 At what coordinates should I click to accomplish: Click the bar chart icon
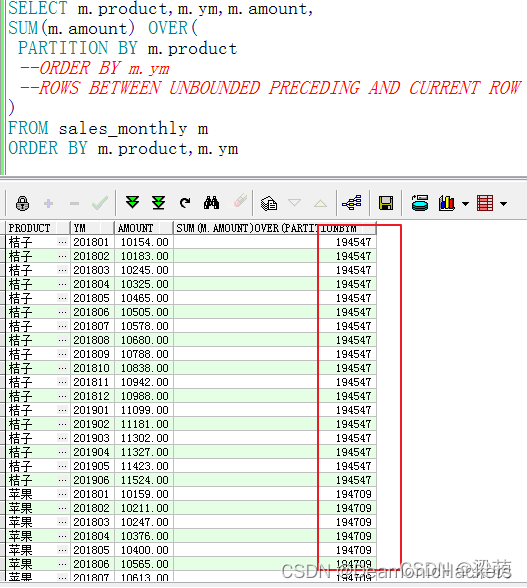pos(447,203)
